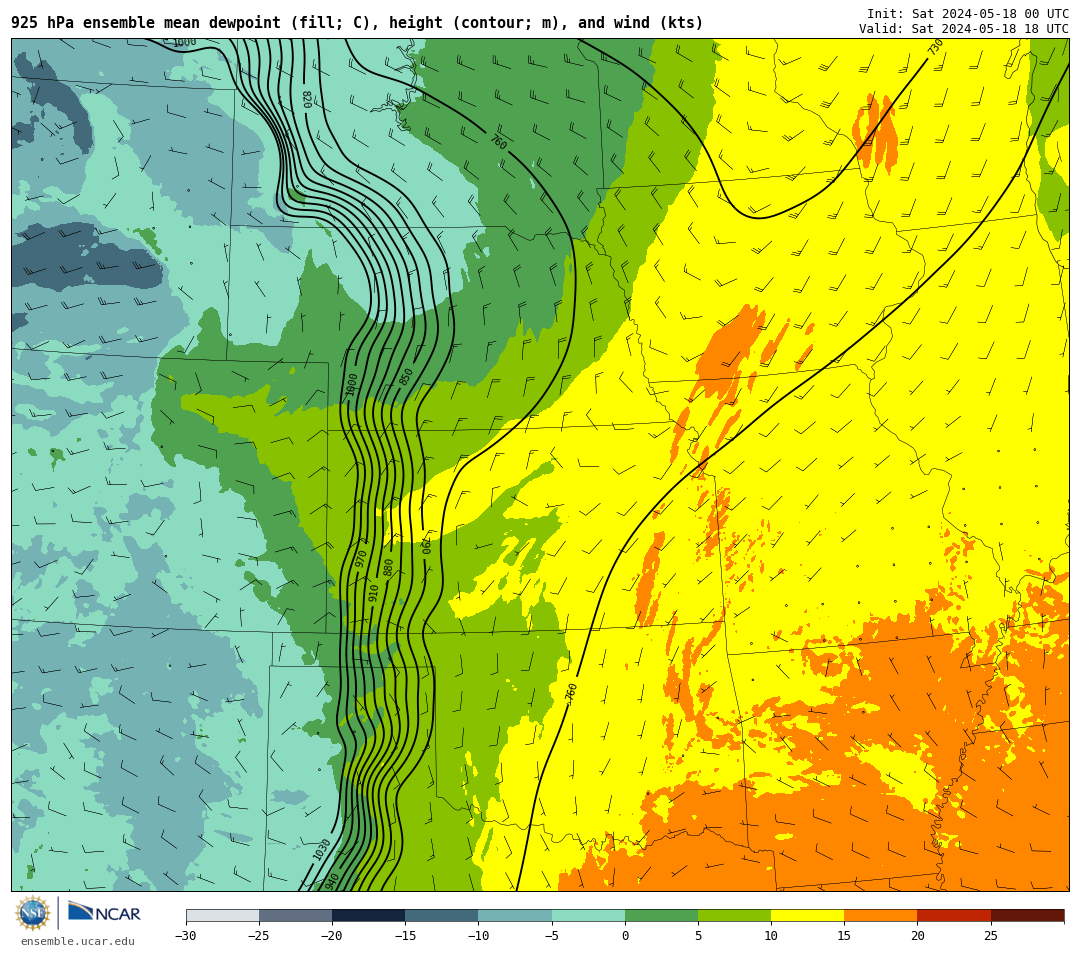Click the 820 height contour label

pyautogui.click(x=307, y=99)
